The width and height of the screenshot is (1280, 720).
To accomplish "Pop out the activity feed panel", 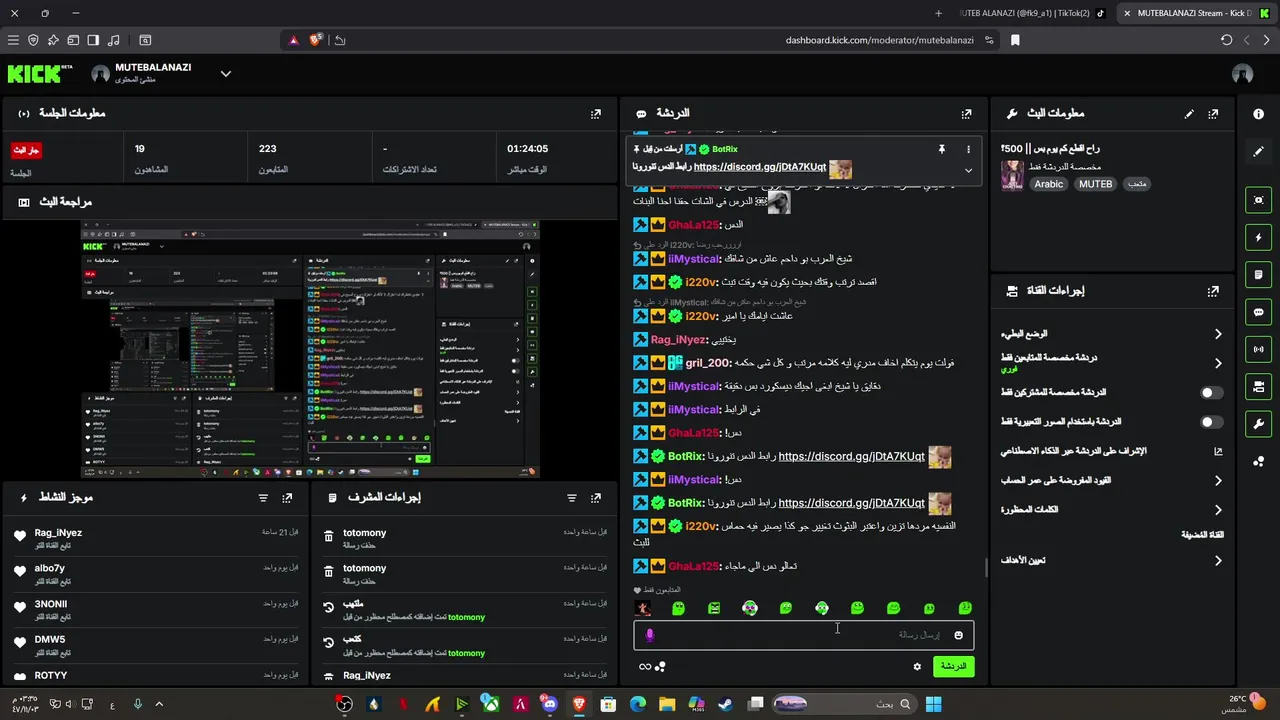I will click(x=287, y=498).
